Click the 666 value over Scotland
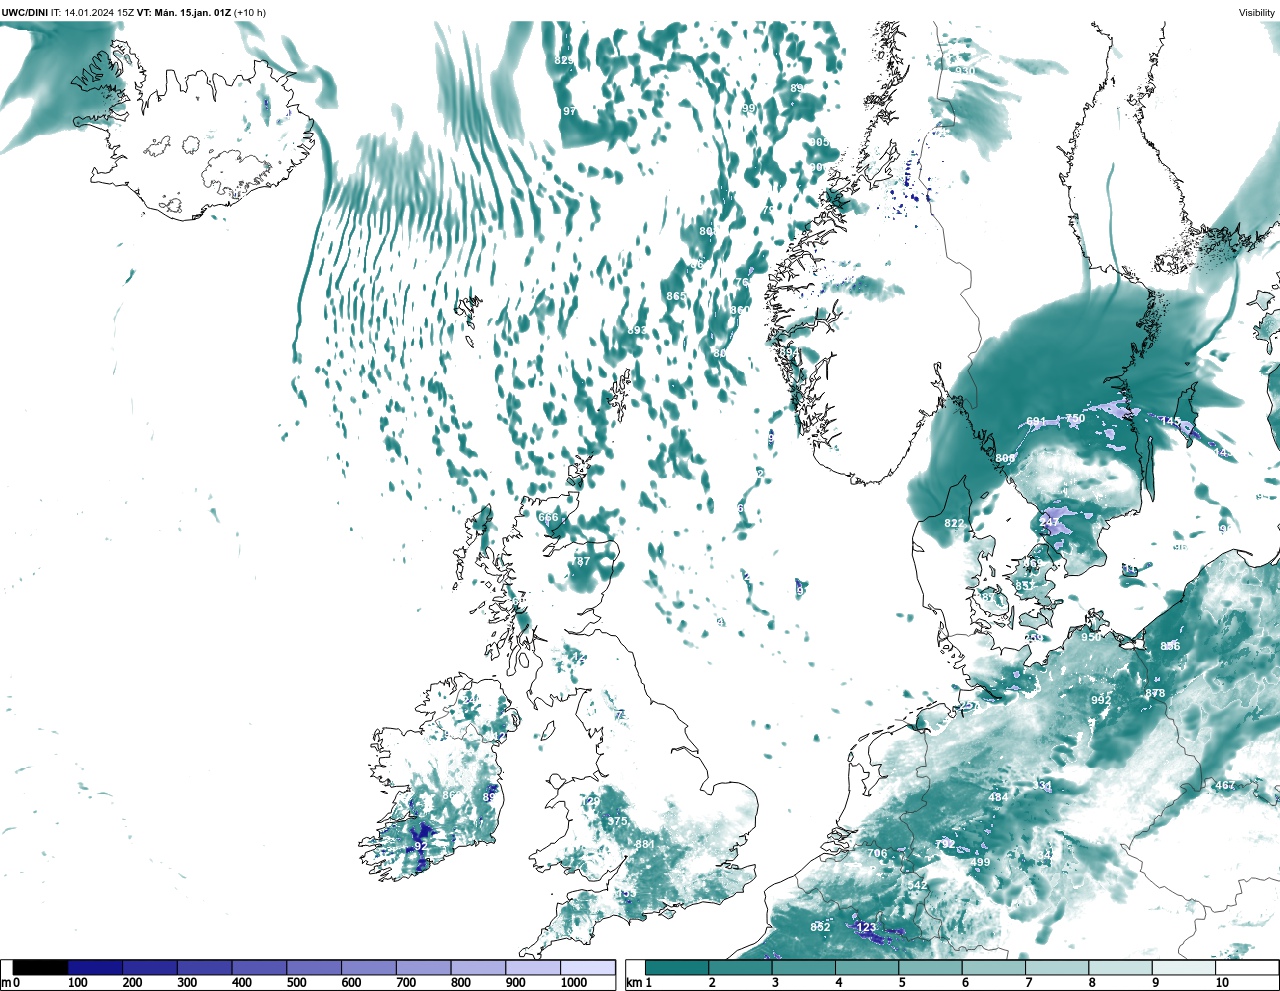The width and height of the screenshot is (1280, 991). click(x=548, y=518)
